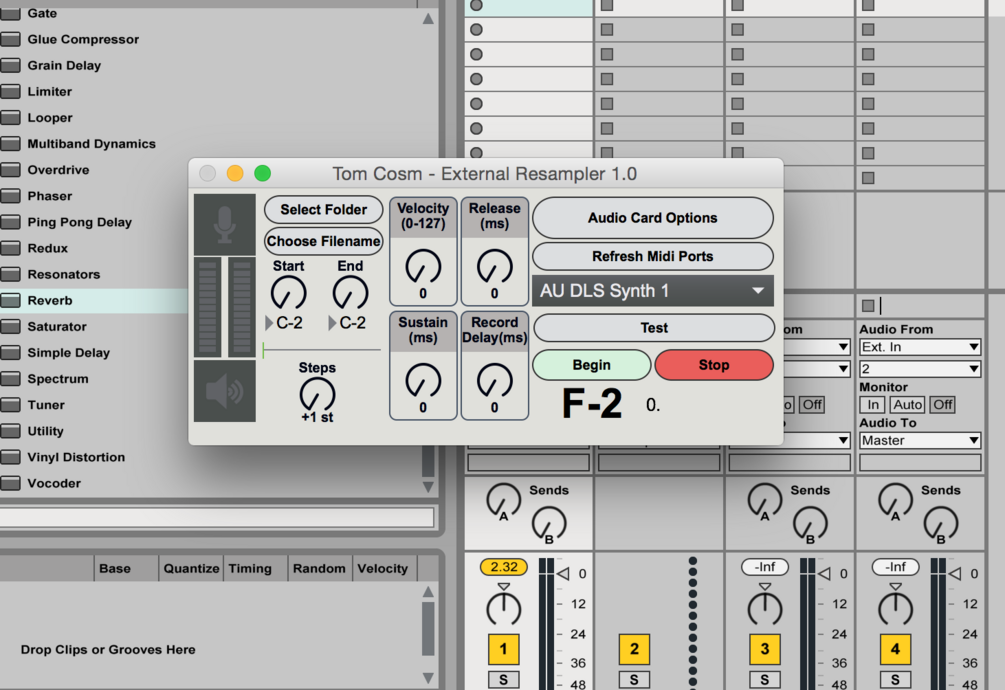The height and width of the screenshot is (690, 1005).
Task: Click the red Stop button
Action: click(x=714, y=365)
